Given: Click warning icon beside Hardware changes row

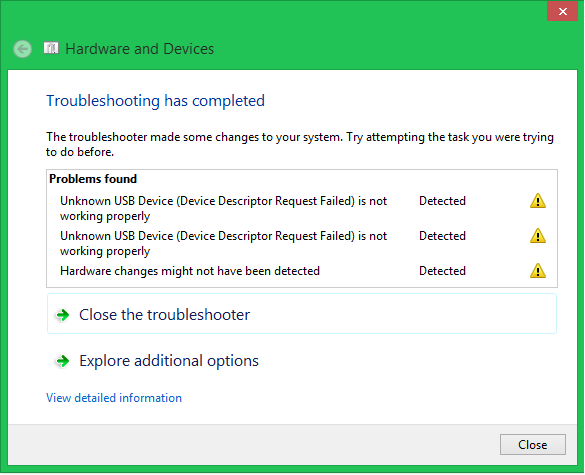Looking at the screenshot, I should tap(538, 271).
